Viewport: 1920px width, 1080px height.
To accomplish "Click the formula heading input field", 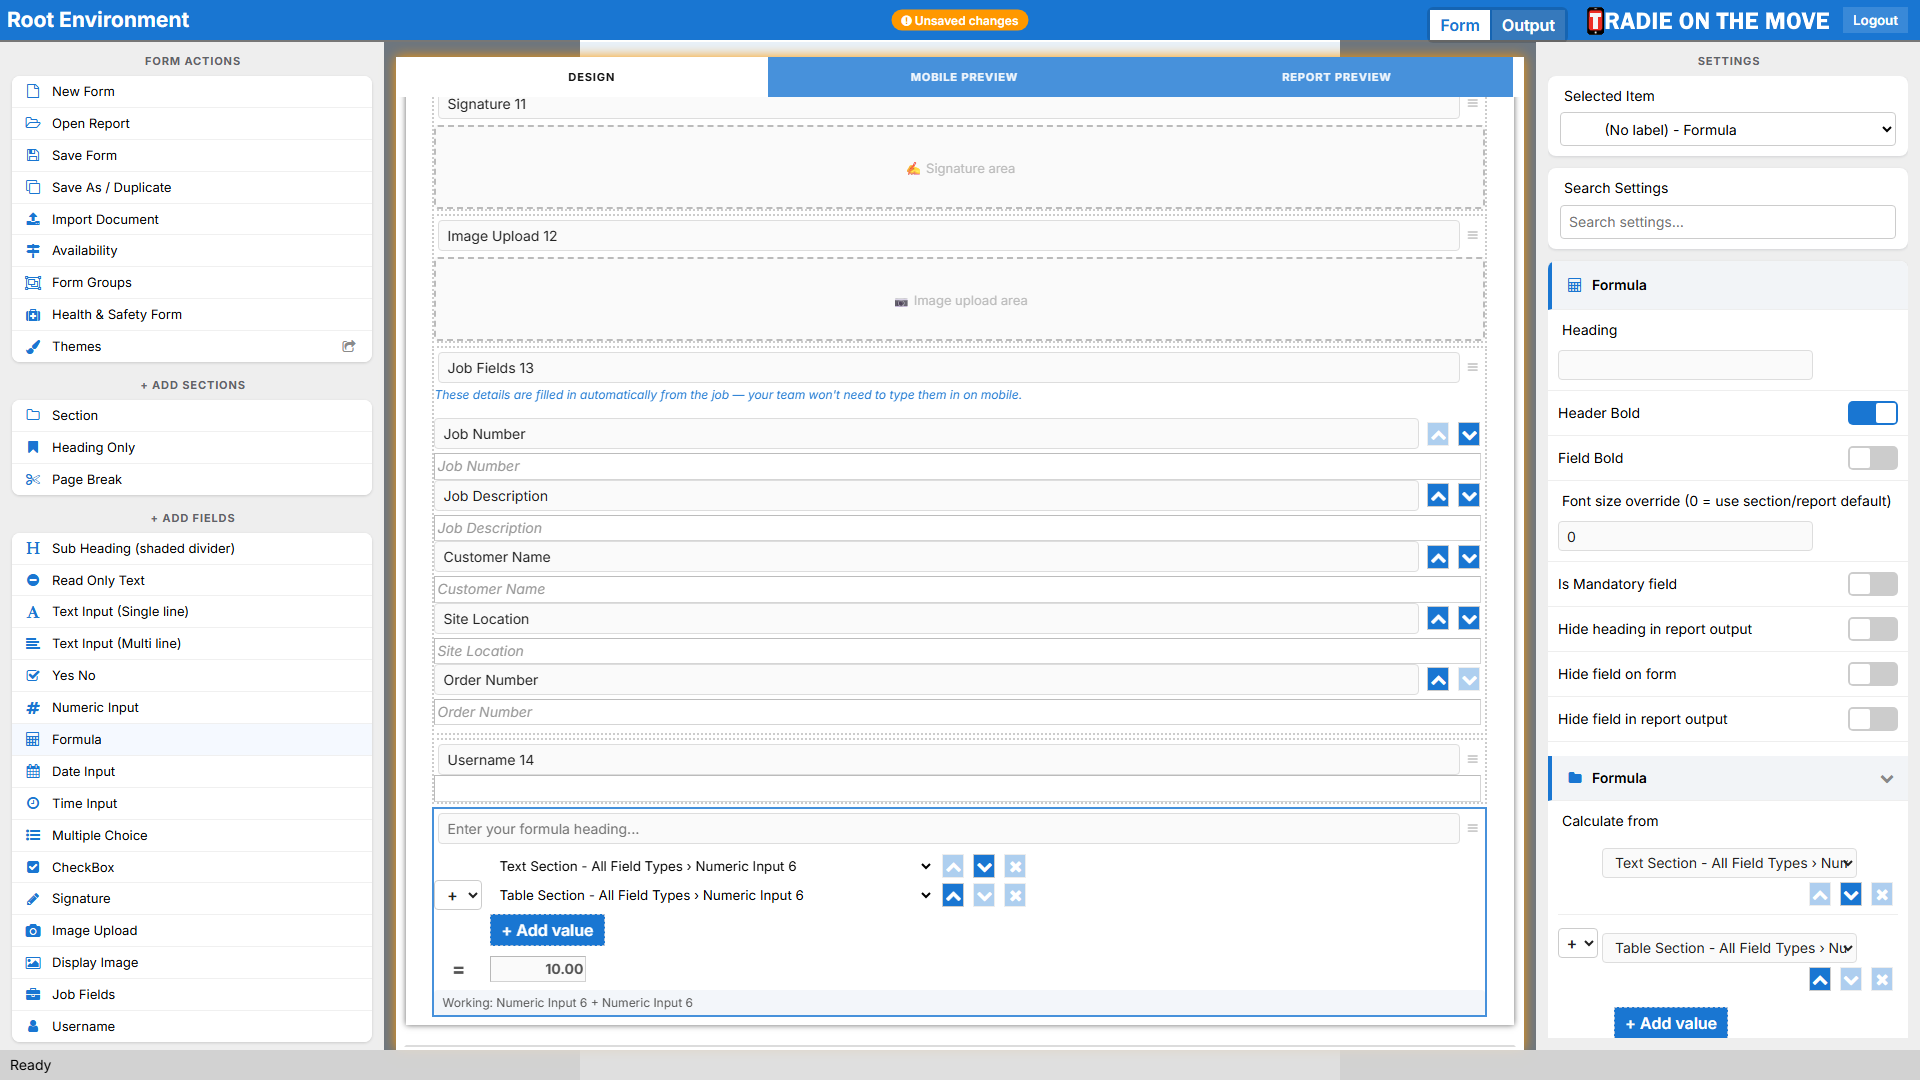I will (948, 829).
